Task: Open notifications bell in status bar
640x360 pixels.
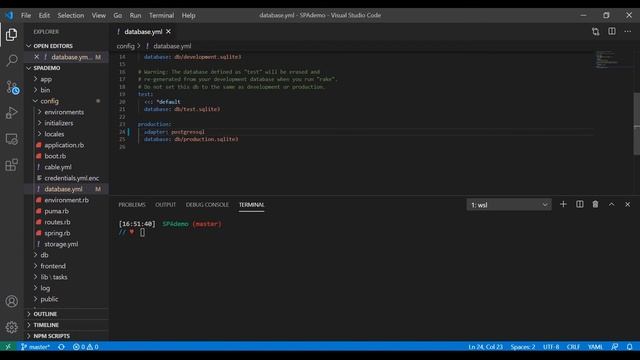Action: [x=629, y=347]
